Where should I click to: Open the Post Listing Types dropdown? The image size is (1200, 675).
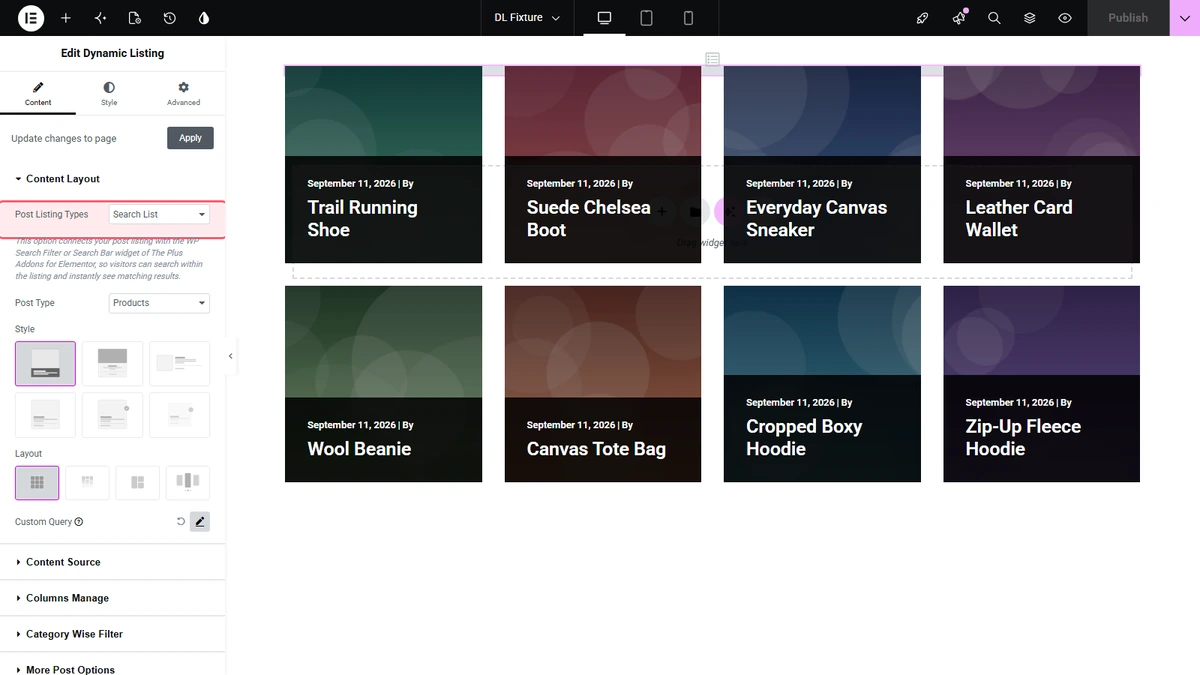click(159, 215)
